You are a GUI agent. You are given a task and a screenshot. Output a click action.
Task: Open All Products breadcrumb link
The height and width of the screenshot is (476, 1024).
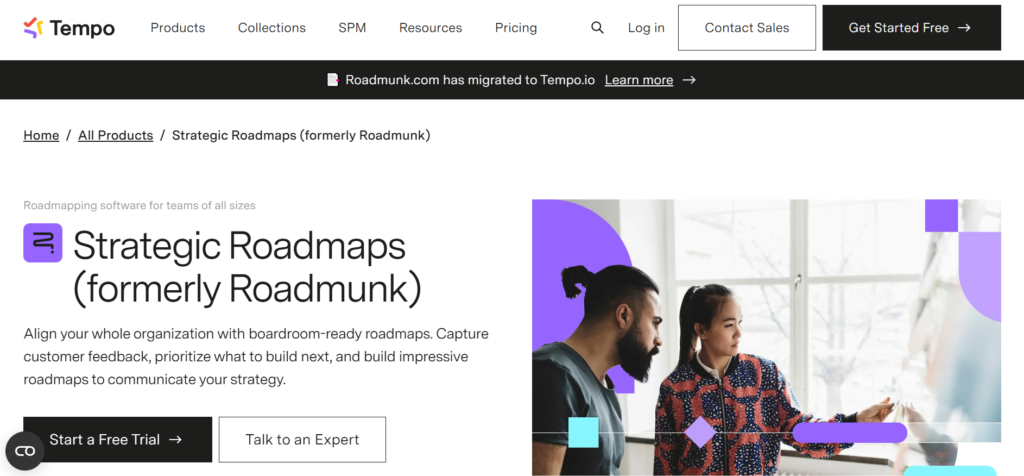(x=115, y=135)
